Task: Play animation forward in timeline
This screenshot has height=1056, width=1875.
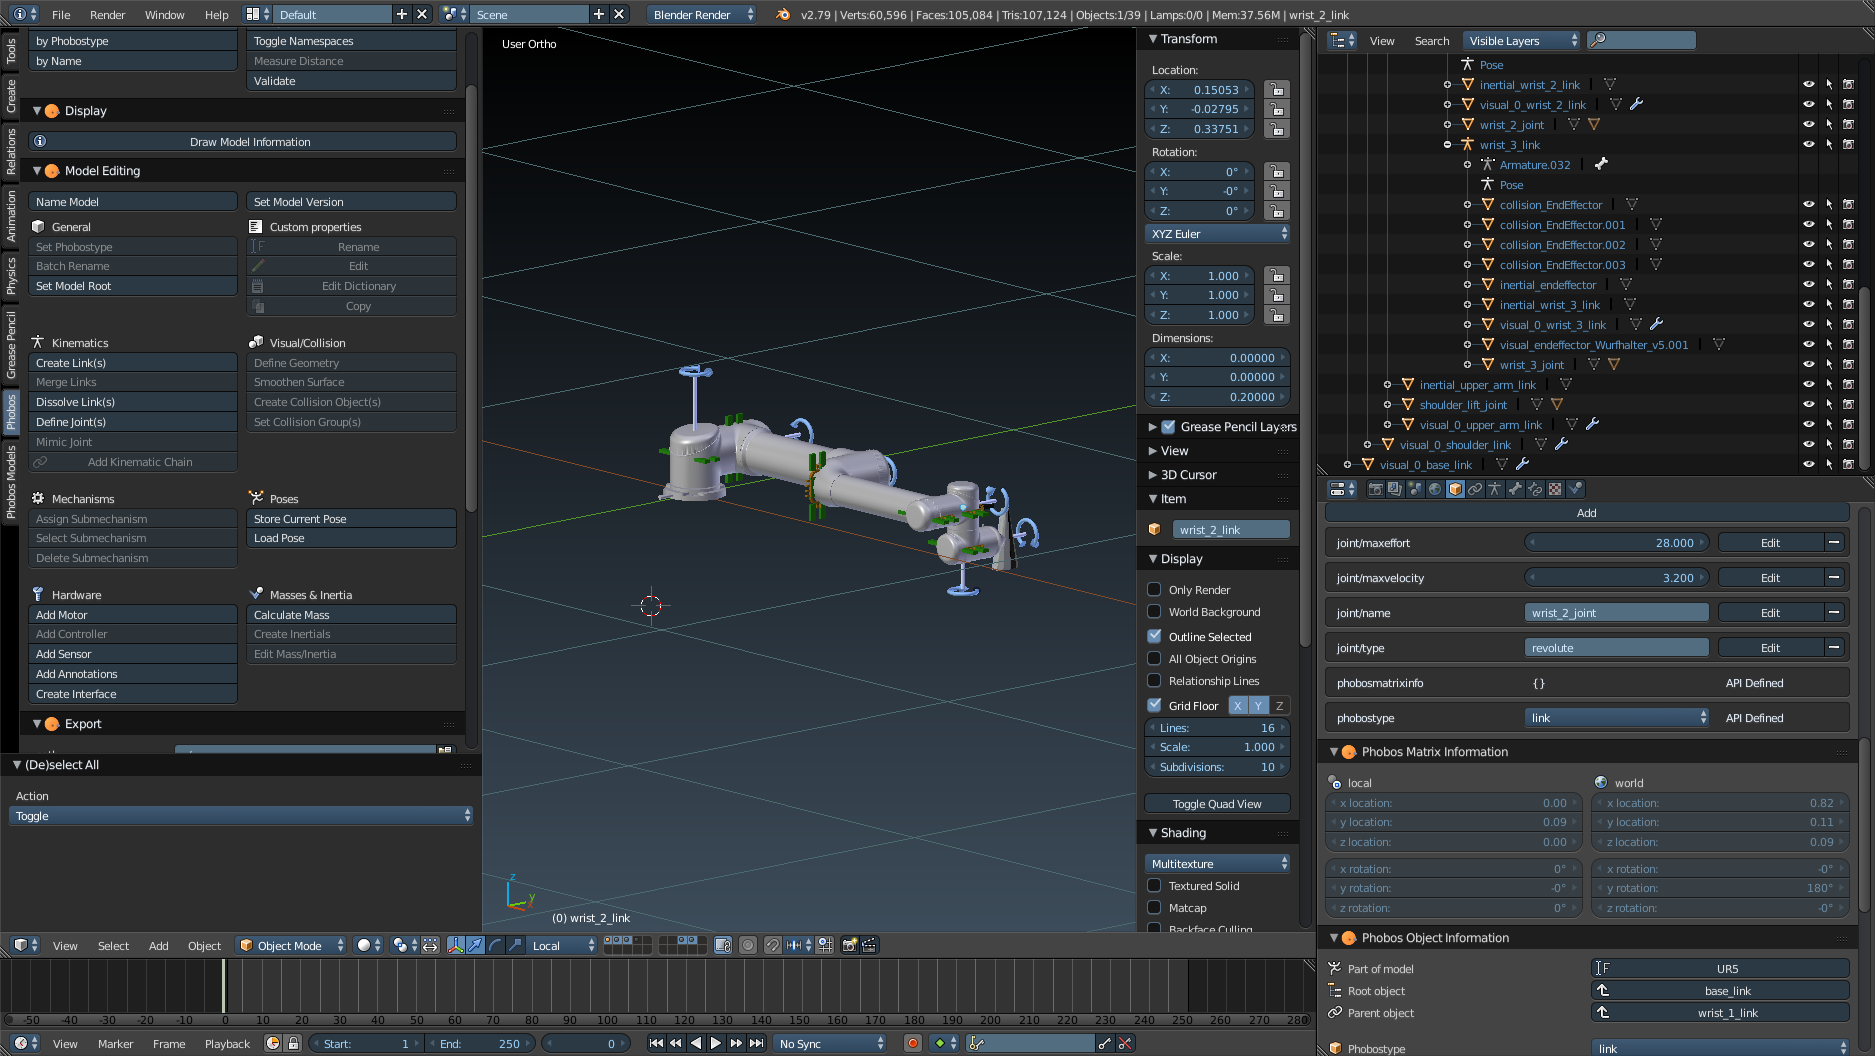Action: (x=716, y=1043)
